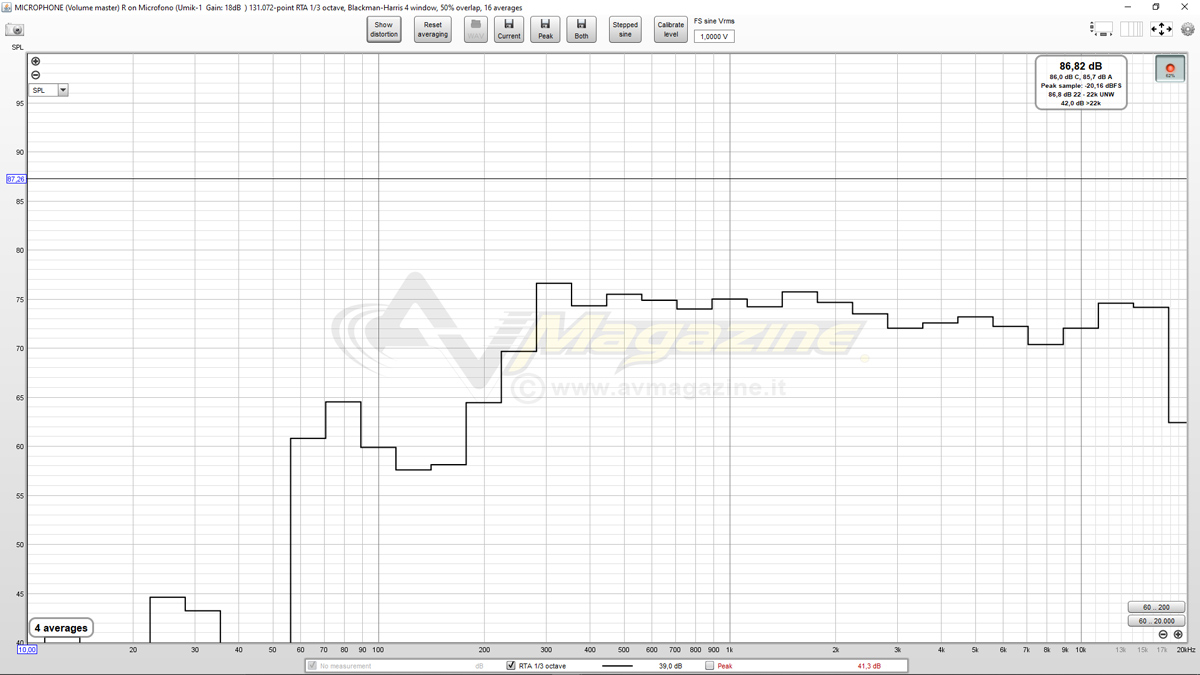This screenshot has width=1200, height=675.
Task: Click the FS sine Vrms input field
Action: (x=714, y=37)
